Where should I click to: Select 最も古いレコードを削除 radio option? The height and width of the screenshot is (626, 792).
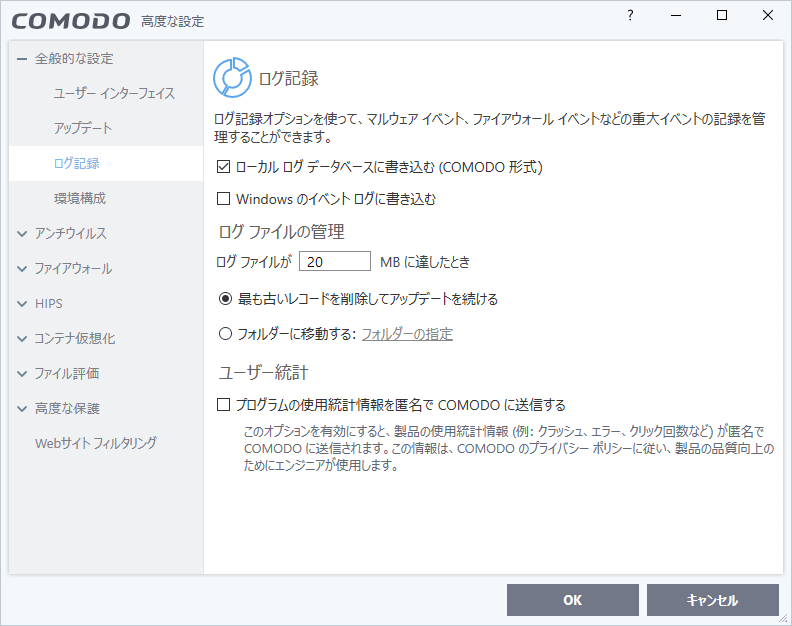tap(225, 299)
